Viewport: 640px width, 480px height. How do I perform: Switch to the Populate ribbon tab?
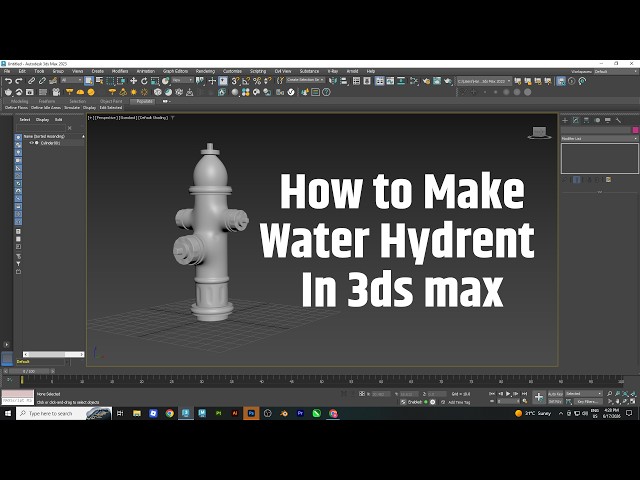(x=144, y=101)
